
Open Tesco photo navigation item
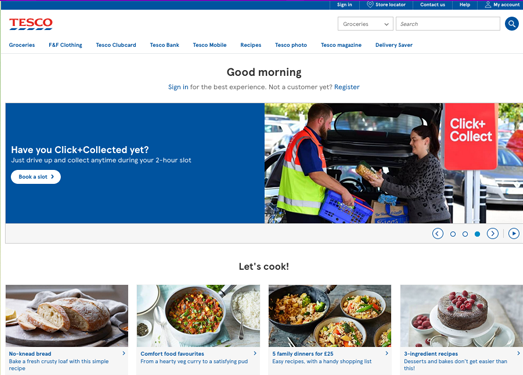point(291,45)
